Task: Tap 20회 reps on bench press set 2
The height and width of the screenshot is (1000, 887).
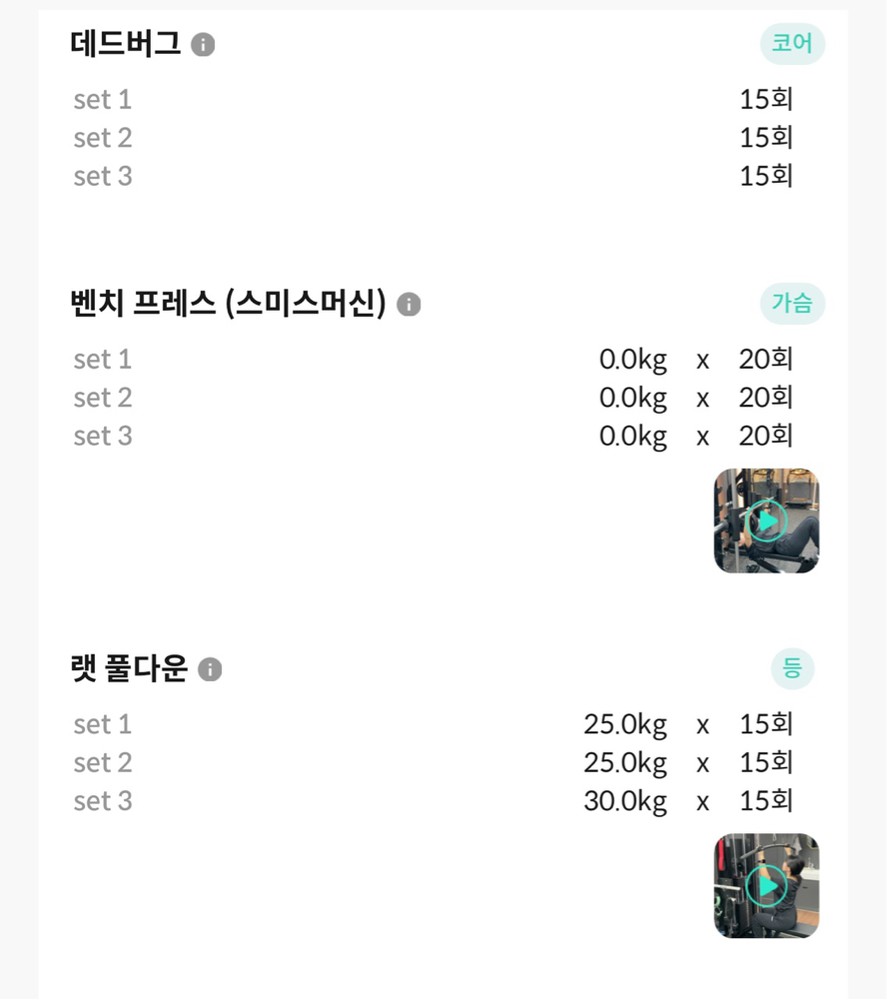Action: (766, 398)
